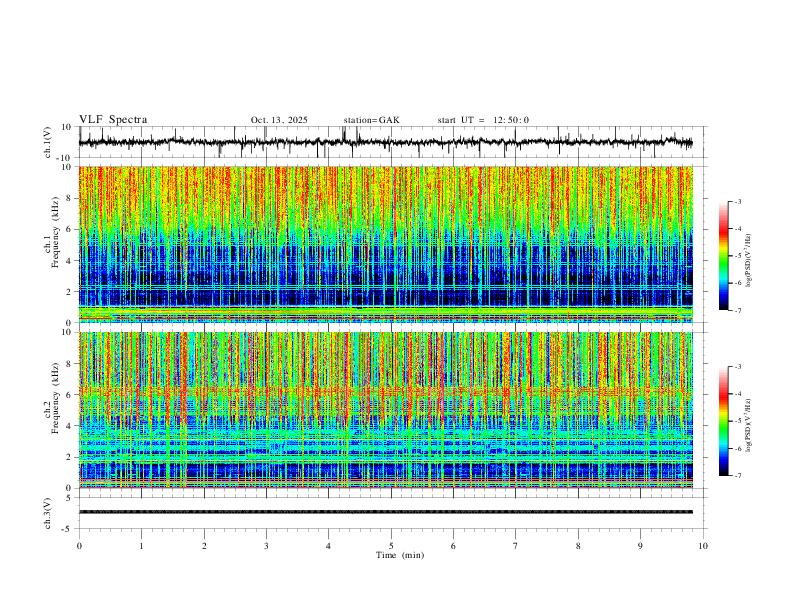Click the '8' kHz tick on ch.1 spectrogram
Image resolution: width=792 pixels, height=612 pixels.
click(69, 198)
